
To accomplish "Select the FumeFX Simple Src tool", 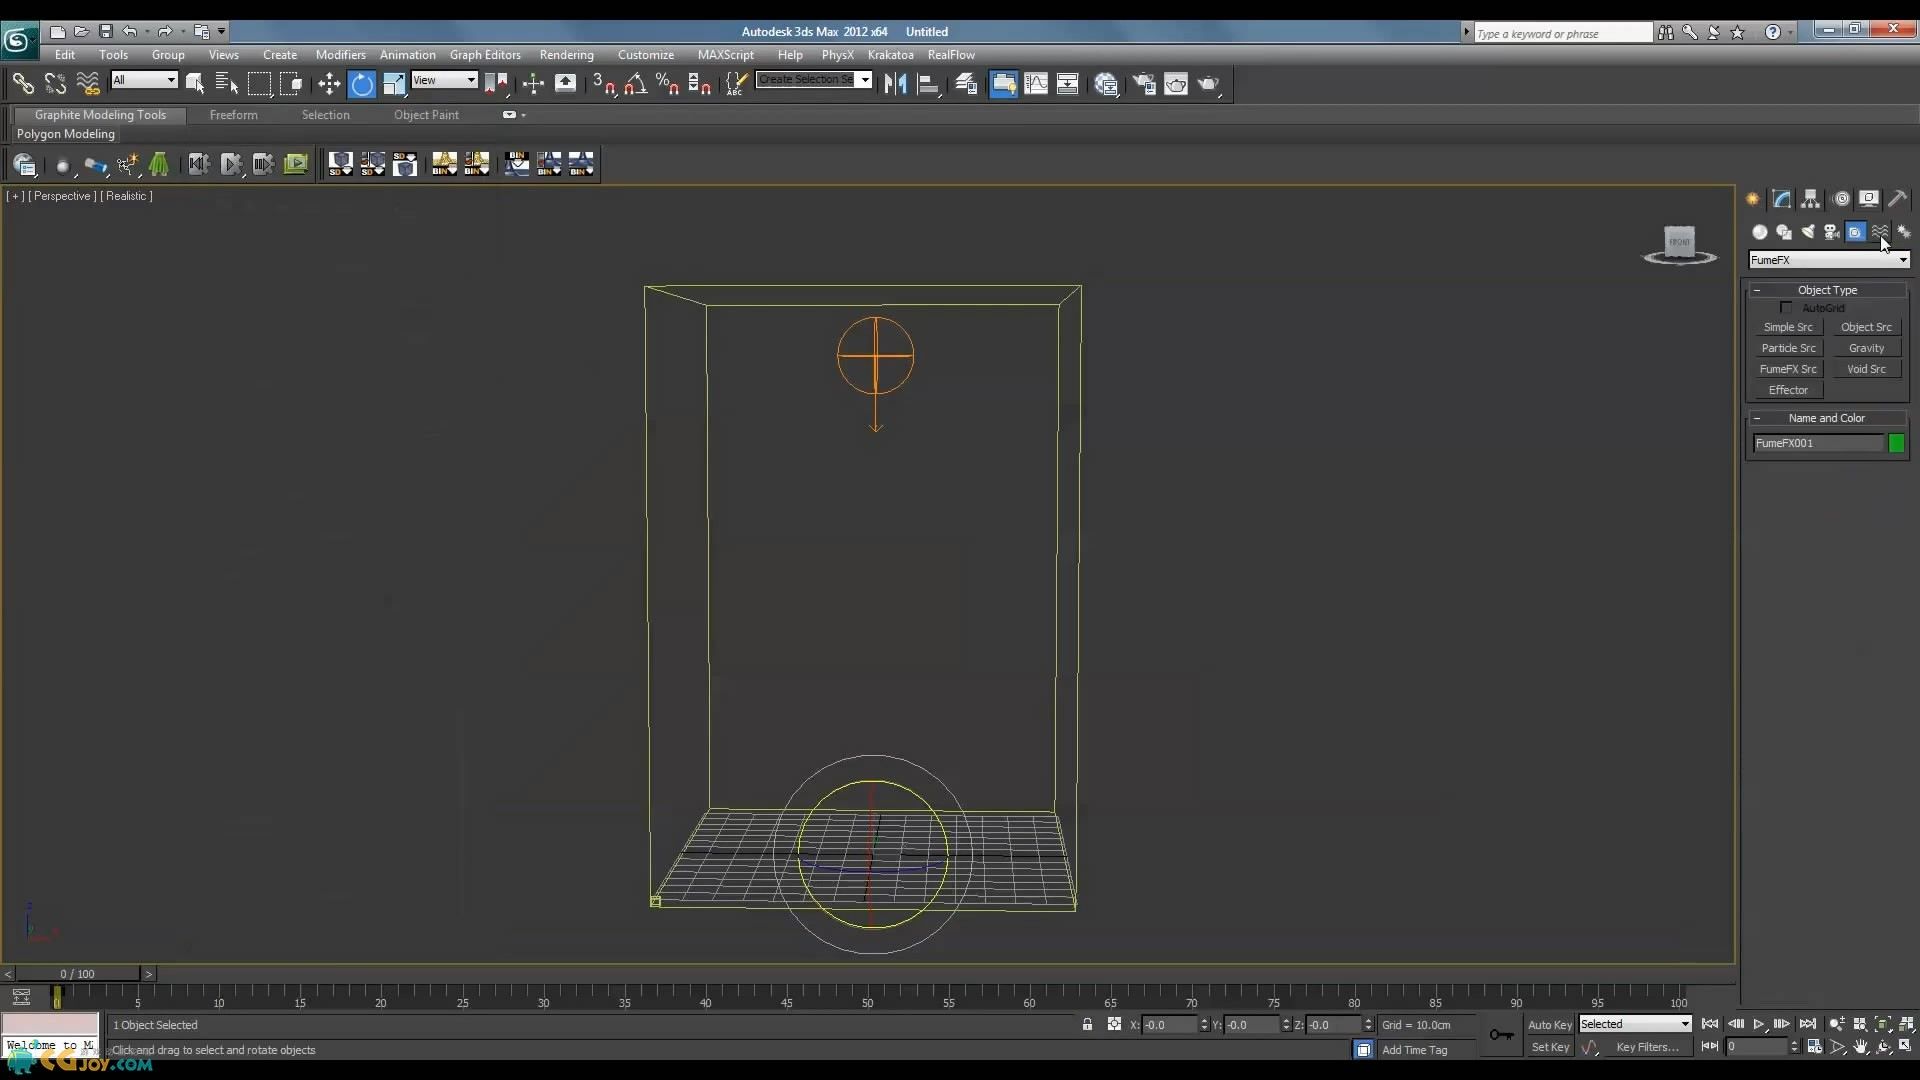I will [x=1788, y=326].
